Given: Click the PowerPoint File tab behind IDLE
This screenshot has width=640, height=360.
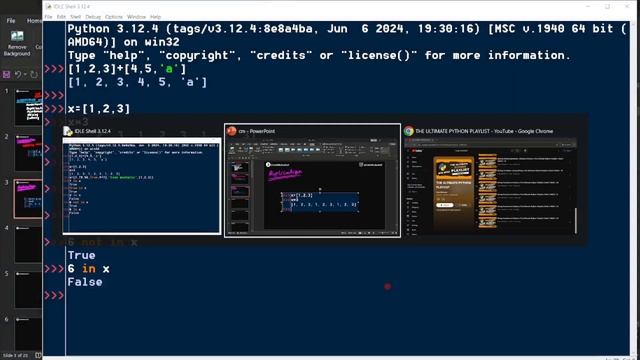Looking at the screenshot, I should point(11,20).
